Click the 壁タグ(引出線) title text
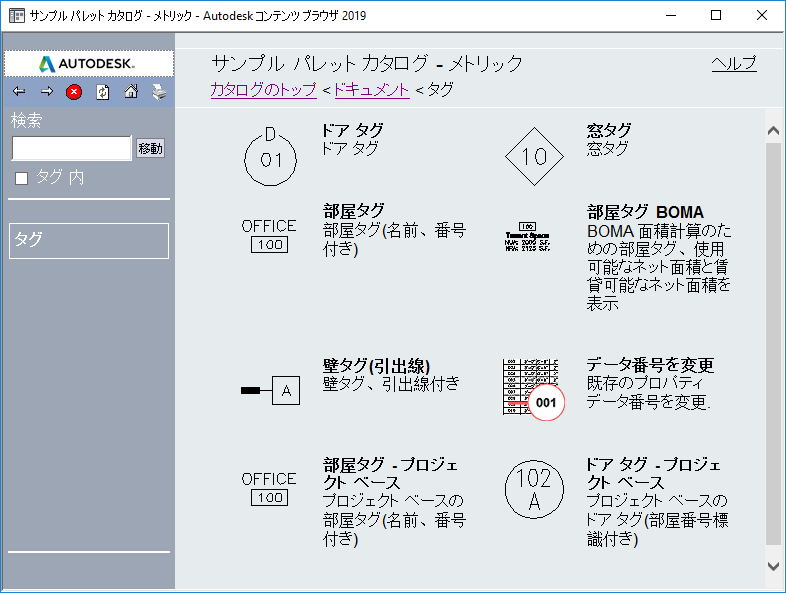Image resolution: width=786 pixels, height=593 pixels. [x=376, y=366]
